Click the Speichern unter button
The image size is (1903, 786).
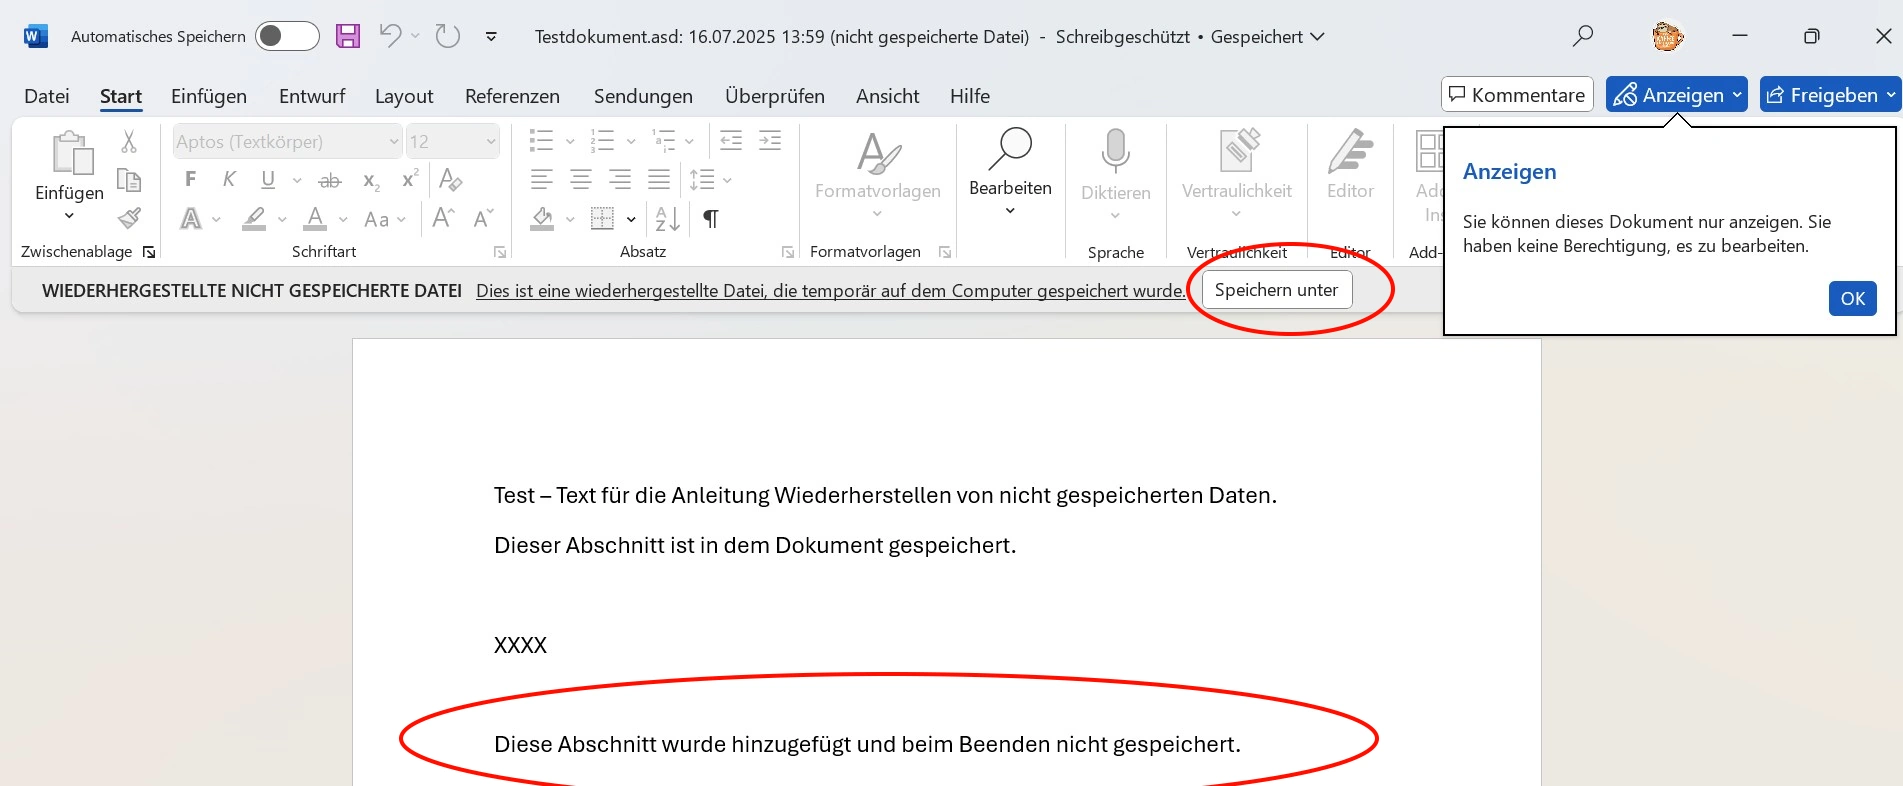(1276, 290)
